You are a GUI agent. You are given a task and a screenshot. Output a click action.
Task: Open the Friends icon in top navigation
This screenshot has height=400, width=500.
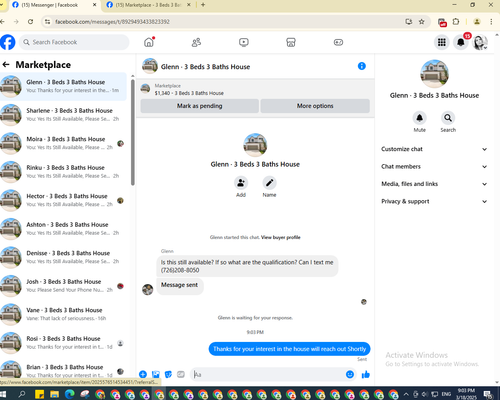(196, 42)
